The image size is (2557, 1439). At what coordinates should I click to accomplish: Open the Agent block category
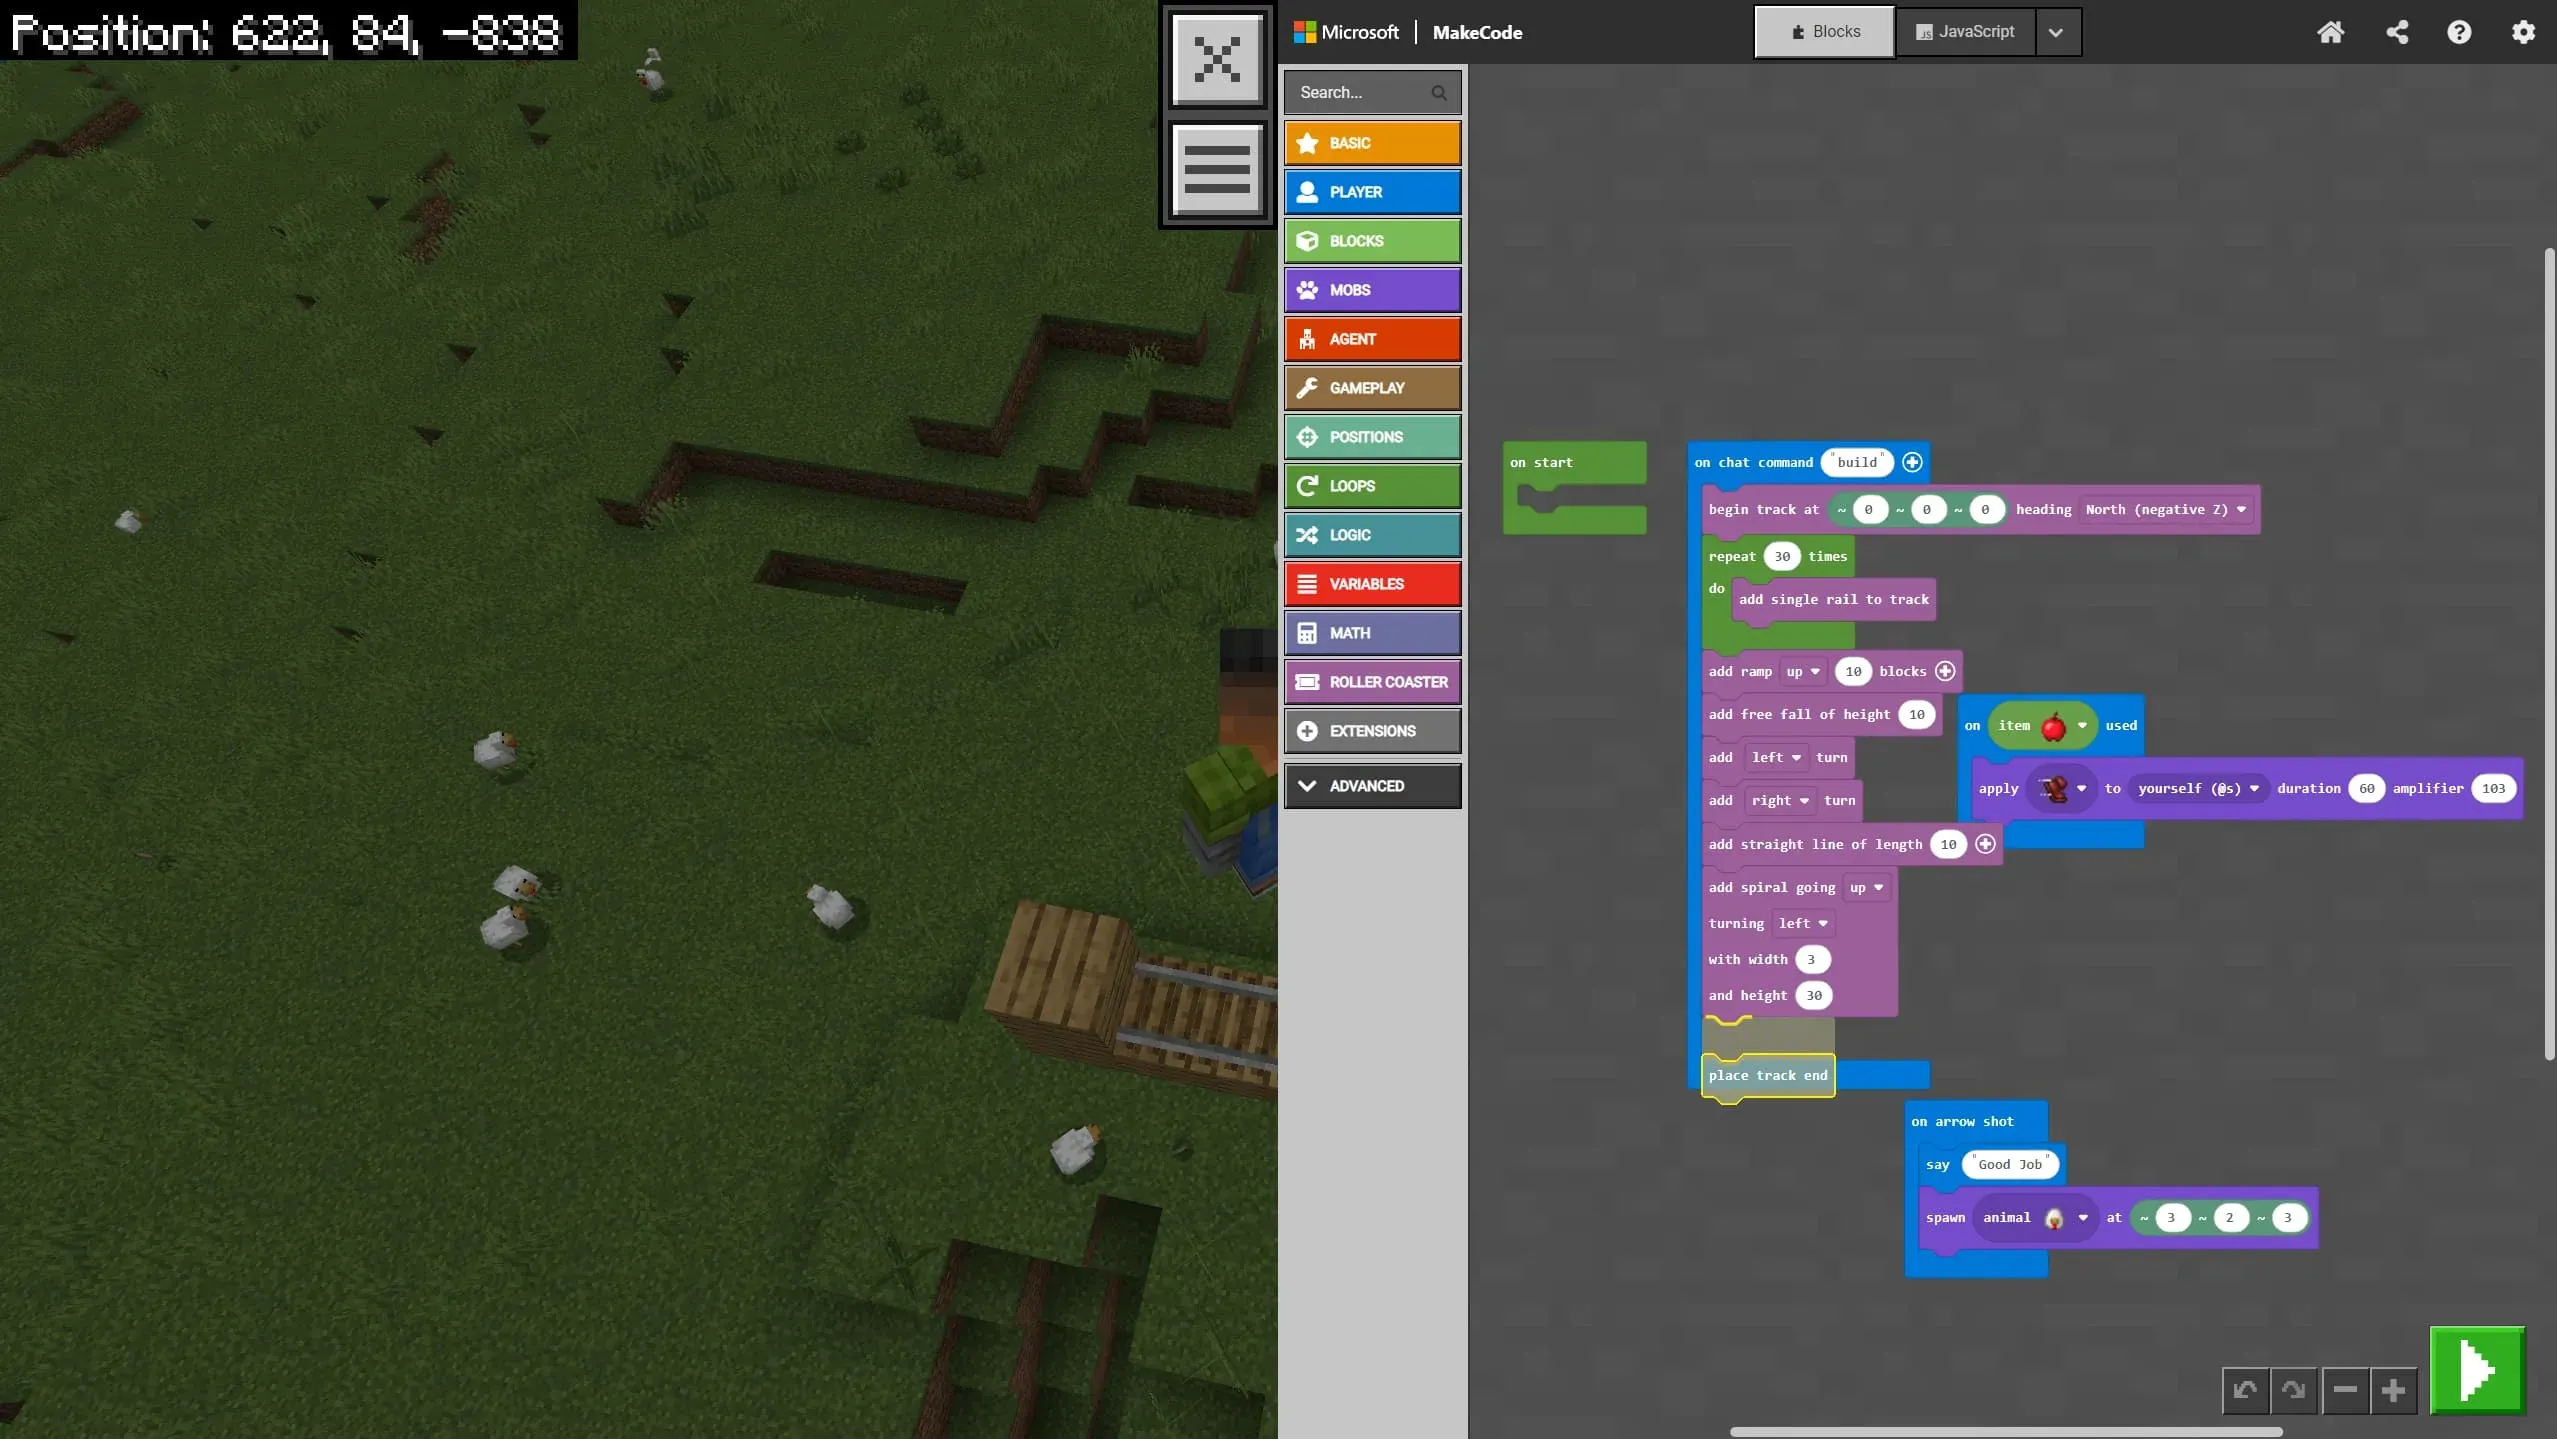point(1372,339)
